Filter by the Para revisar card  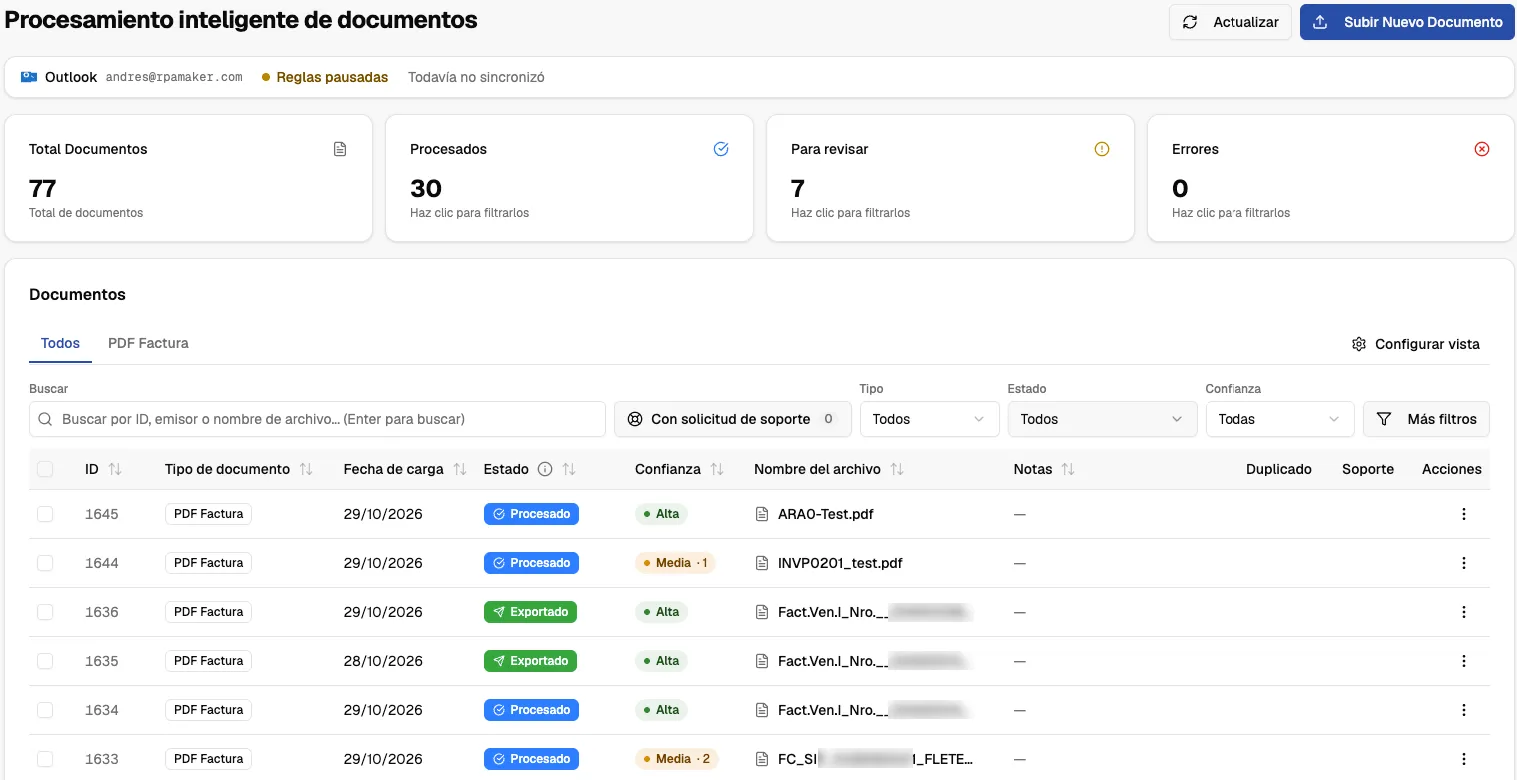[x=950, y=178]
